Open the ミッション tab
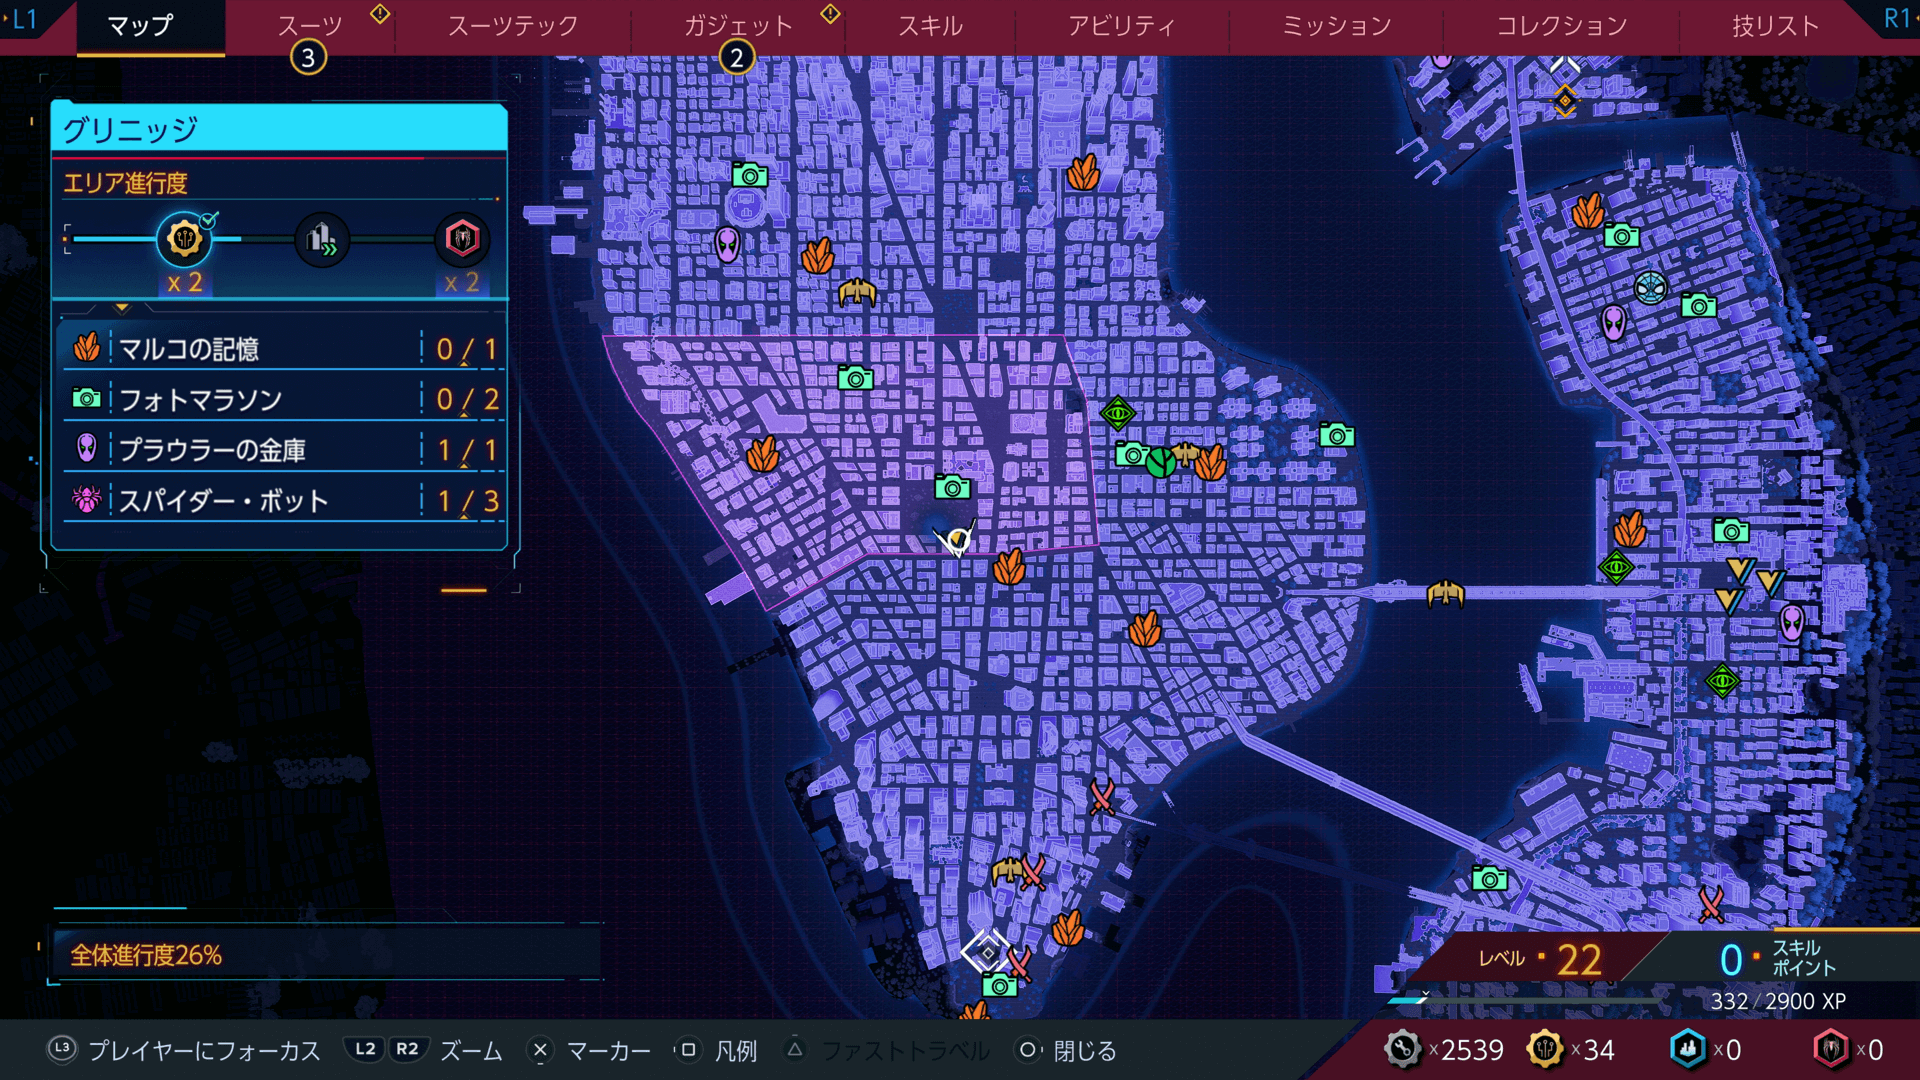1920x1080 pixels. [x=1336, y=26]
